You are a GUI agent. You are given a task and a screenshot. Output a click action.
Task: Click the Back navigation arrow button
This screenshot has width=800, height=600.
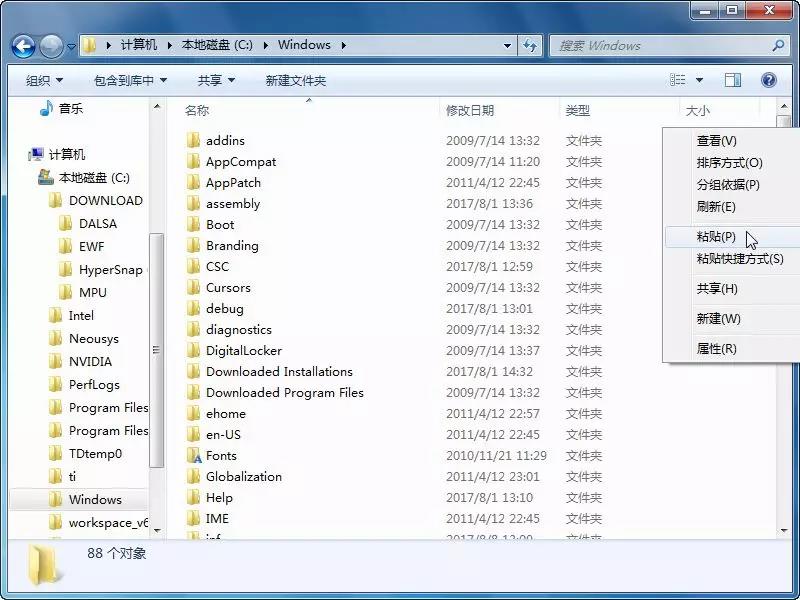point(23,46)
